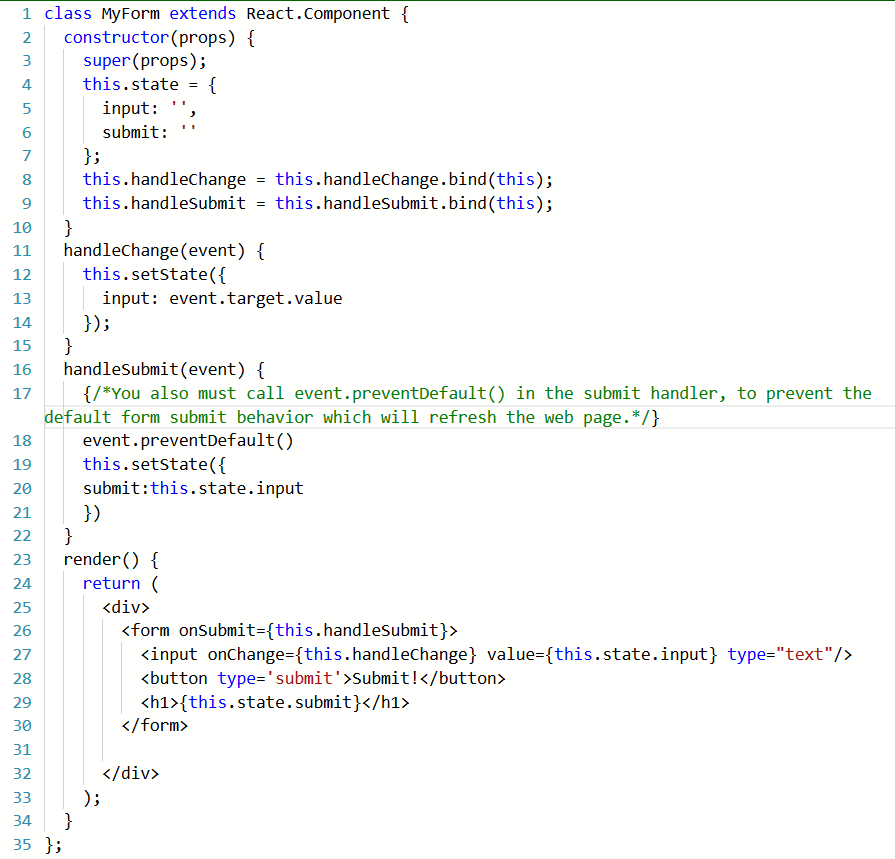Viewport: 895px width, 859px height.
Task: Click line number 35 in the gutter
Action: pyautogui.click(x=22, y=845)
